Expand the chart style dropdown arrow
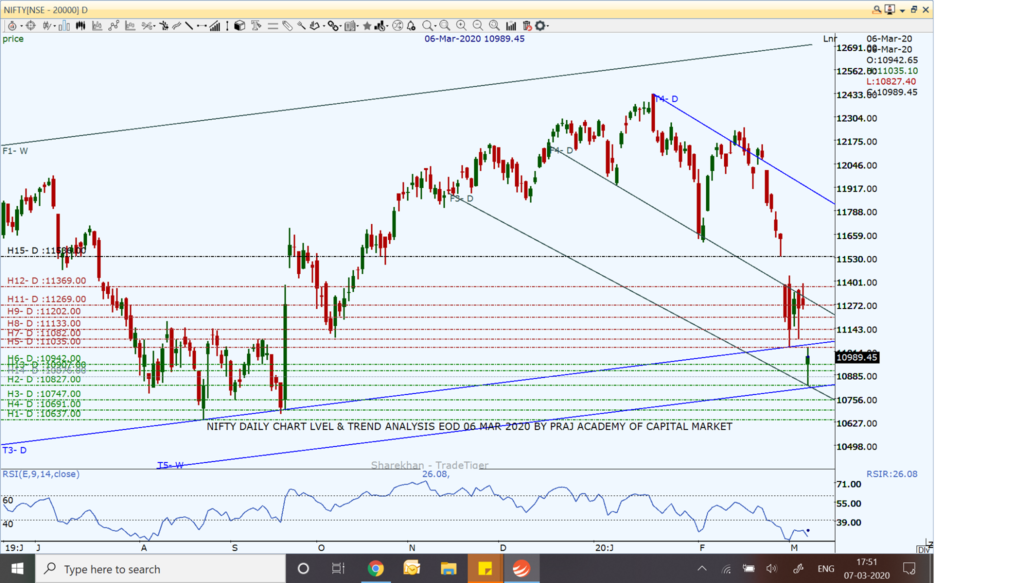Viewport: 1024px width, 583px height. tap(54, 26)
